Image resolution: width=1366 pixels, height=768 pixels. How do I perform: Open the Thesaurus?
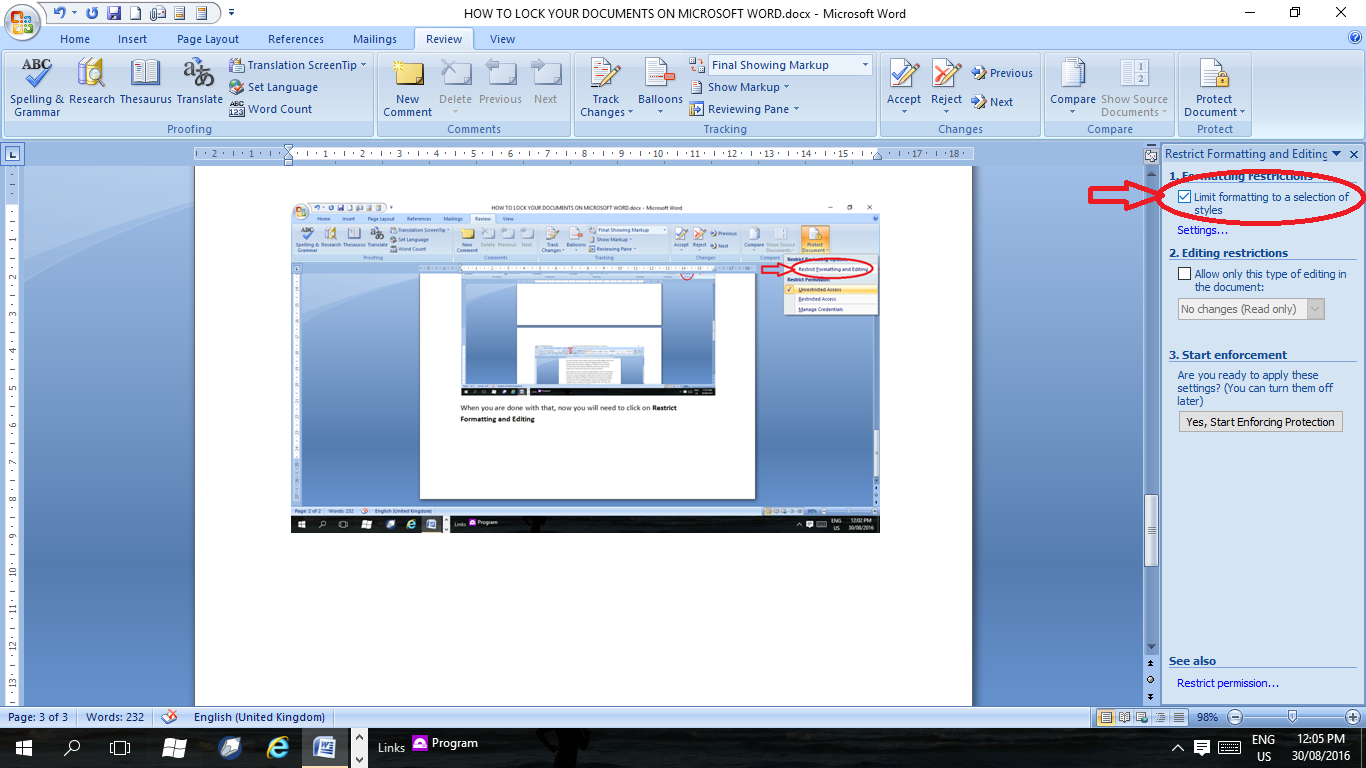coord(146,82)
